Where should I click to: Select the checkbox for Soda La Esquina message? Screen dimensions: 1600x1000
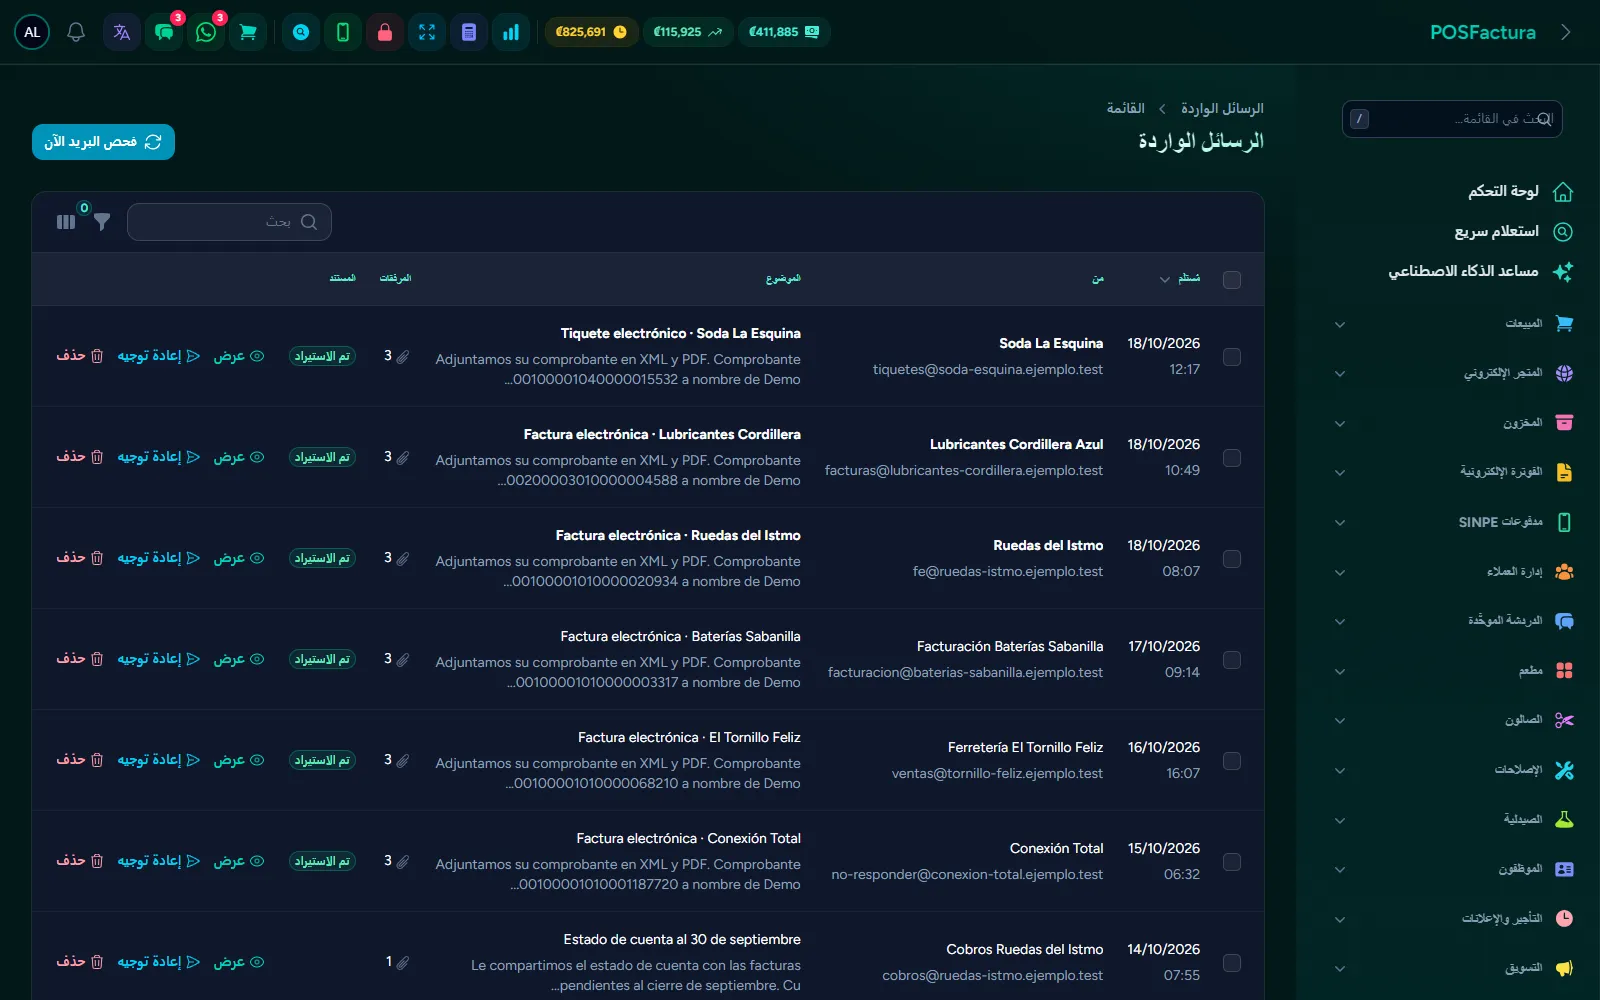1232,357
